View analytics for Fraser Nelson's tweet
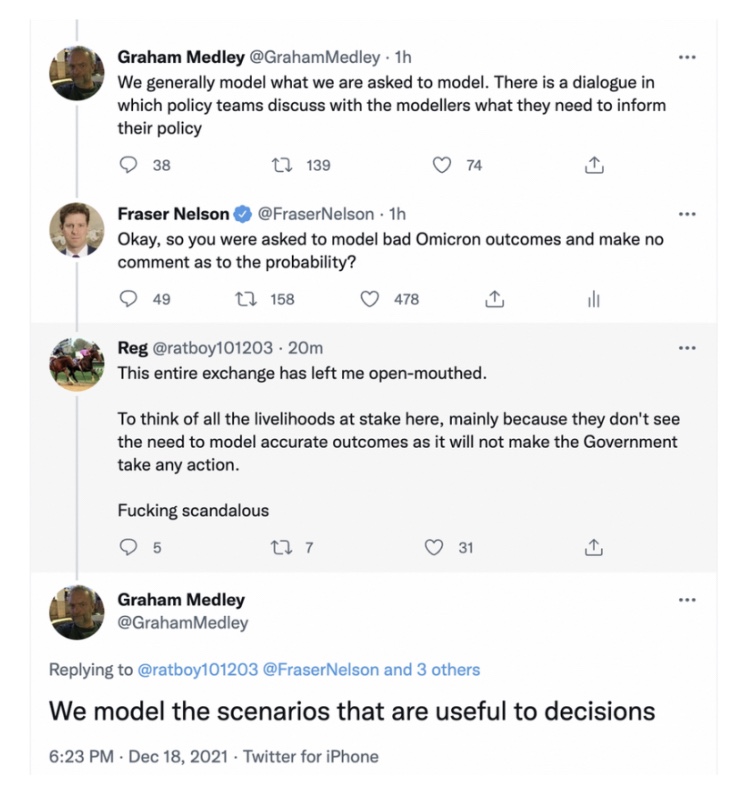 tap(592, 299)
